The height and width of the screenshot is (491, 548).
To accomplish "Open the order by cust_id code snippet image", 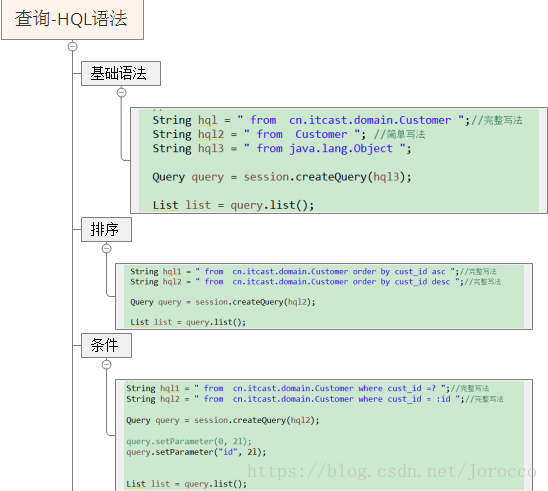I will (x=324, y=296).
